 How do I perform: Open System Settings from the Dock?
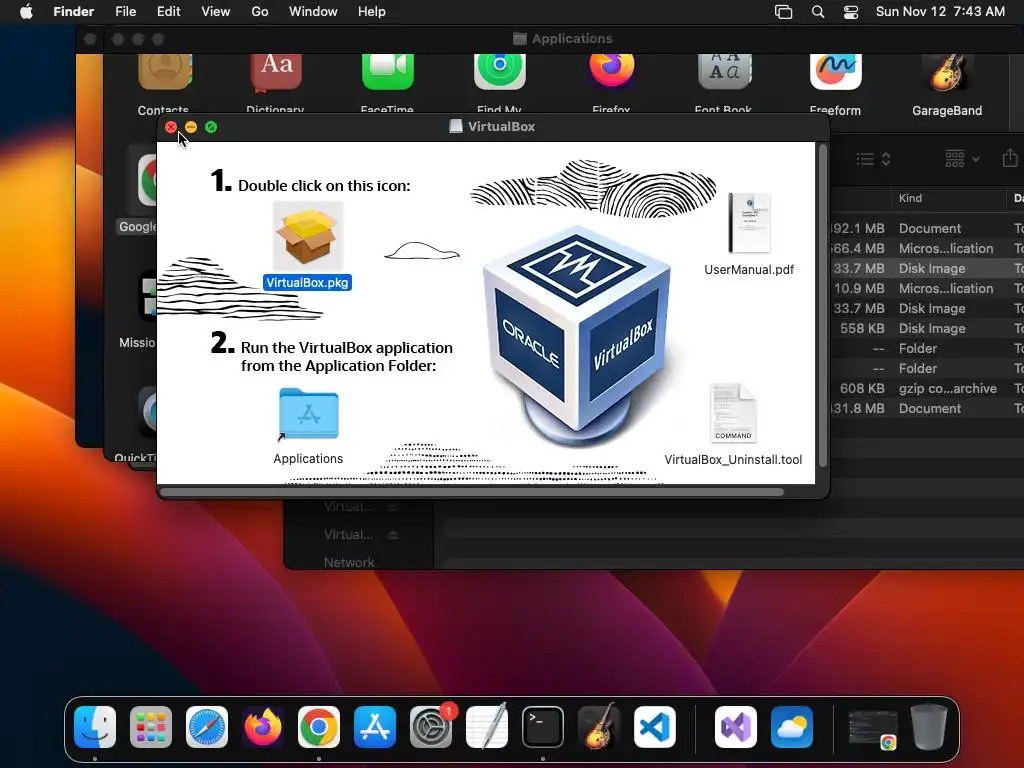[x=431, y=727]
